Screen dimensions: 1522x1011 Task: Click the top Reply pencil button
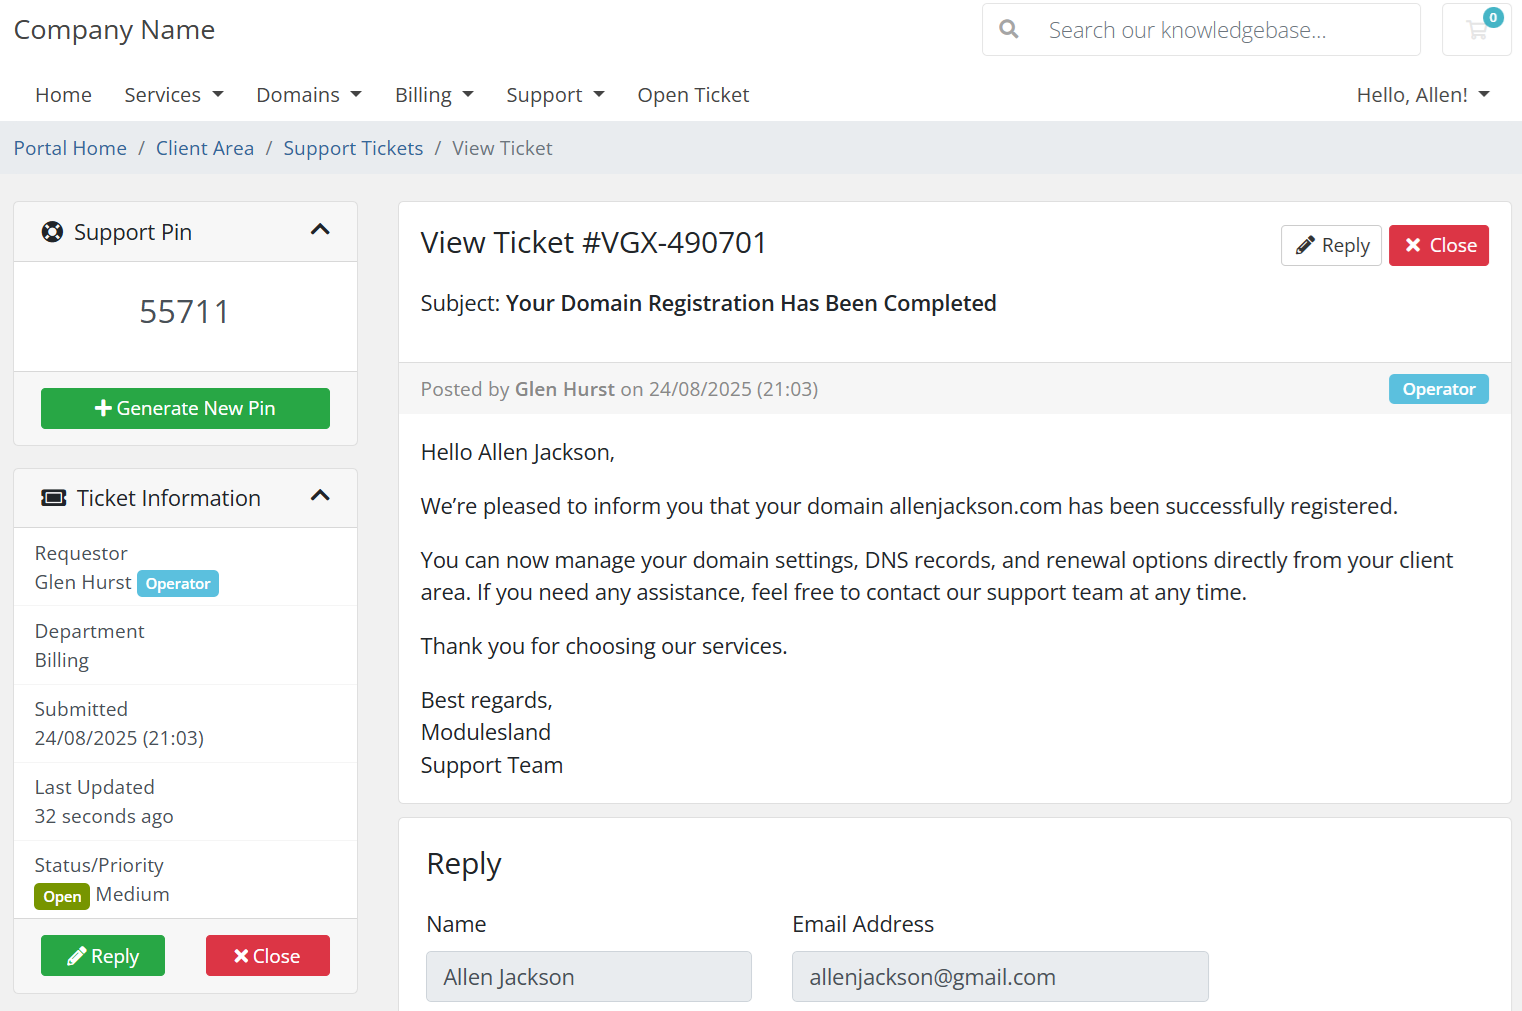[1331, 245]
